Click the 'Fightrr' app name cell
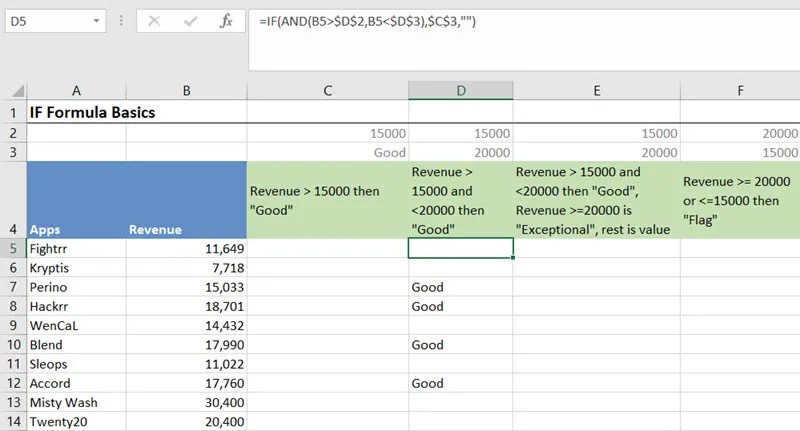Viewport: 800px width, 431px height. pos(77,249)
